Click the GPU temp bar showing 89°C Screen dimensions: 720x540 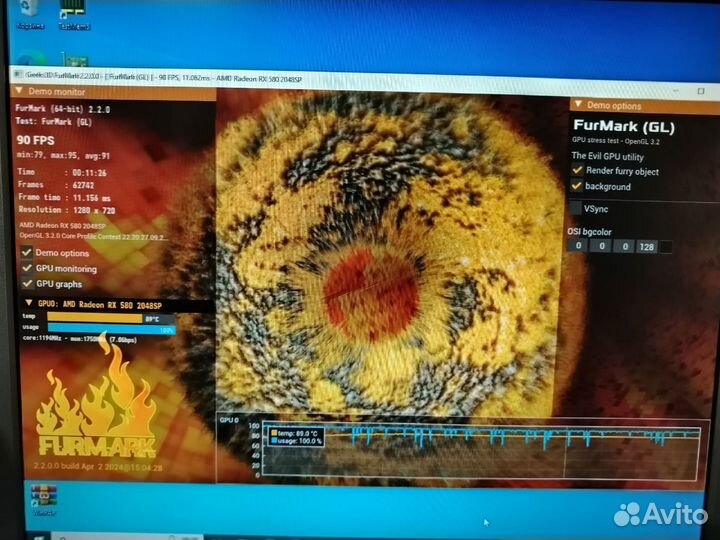(112, 318)
